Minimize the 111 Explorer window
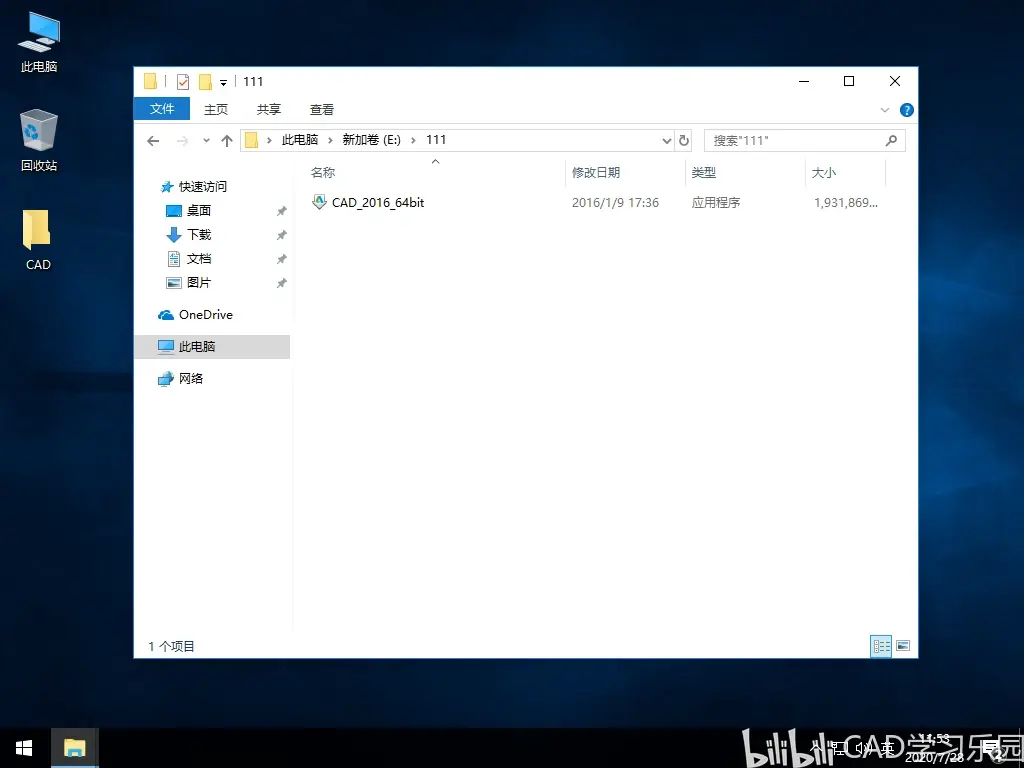The image size is (1024, 768). (x=804, y=82)
